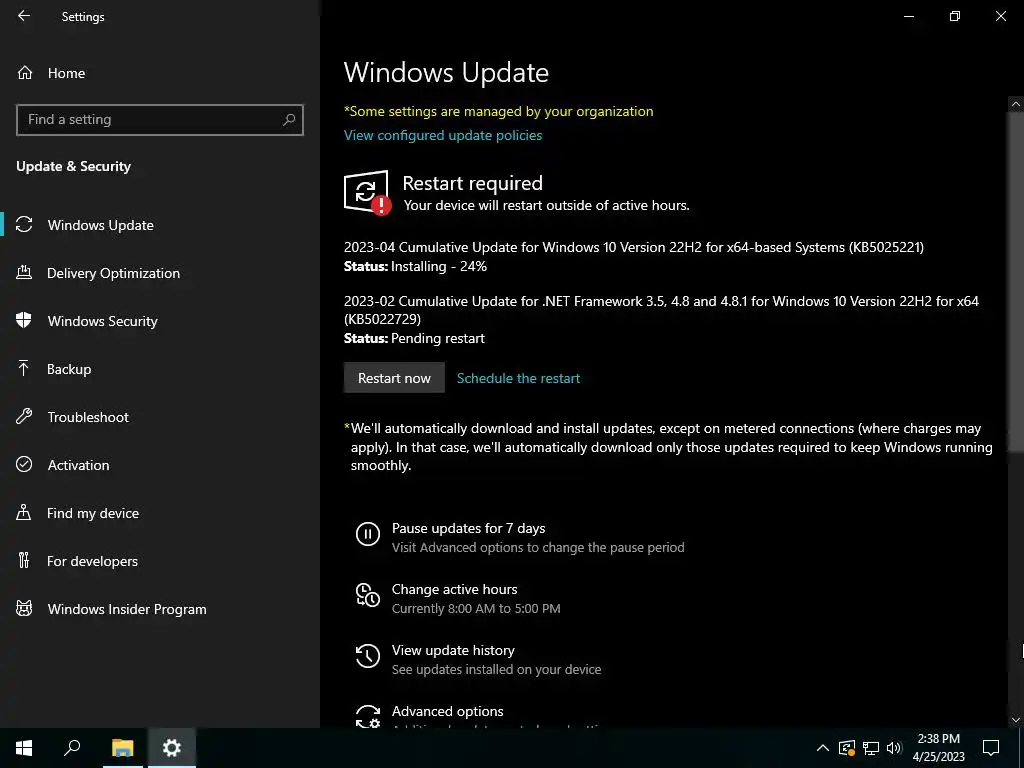Click Pause updates for 7 days
The height and width of the screenshot is (768, 1024).
point(468,528)
